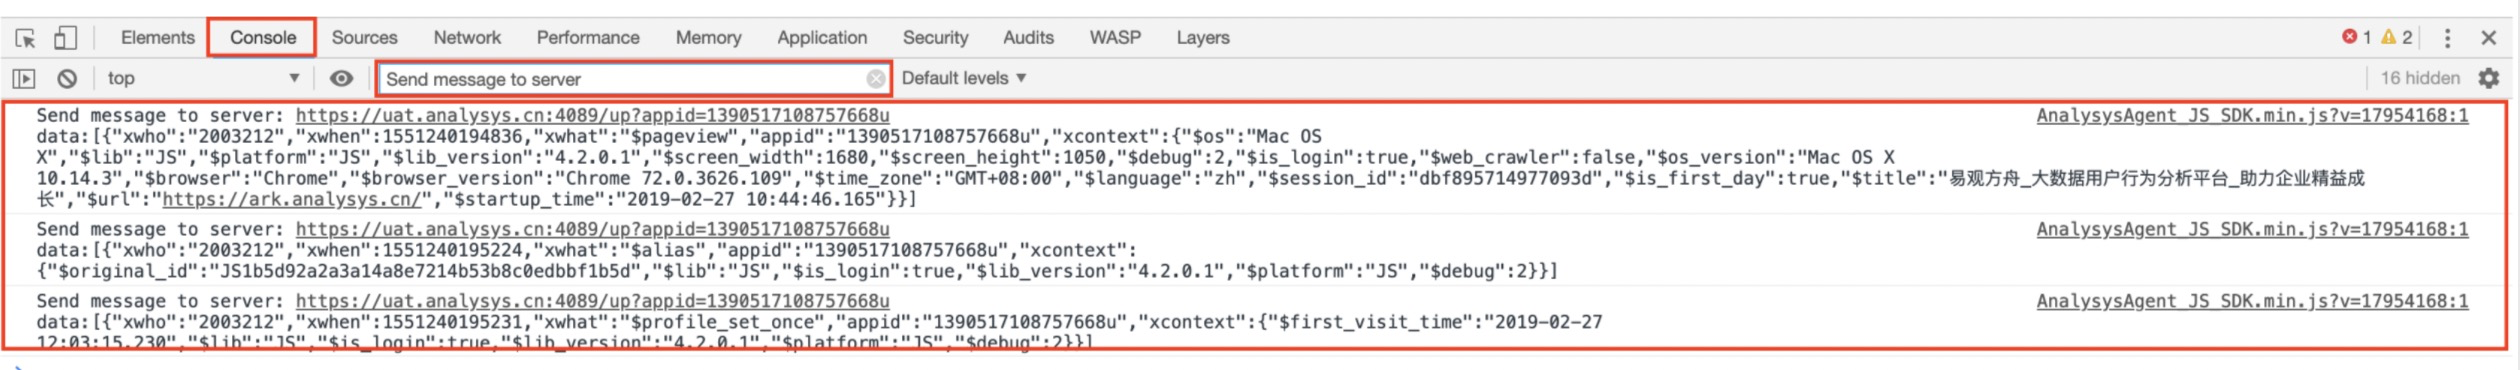This screenshot has width=2520, height=370.
Task: Follow the ark.analysys.cn URL link
Action: (x=293, y=200)
